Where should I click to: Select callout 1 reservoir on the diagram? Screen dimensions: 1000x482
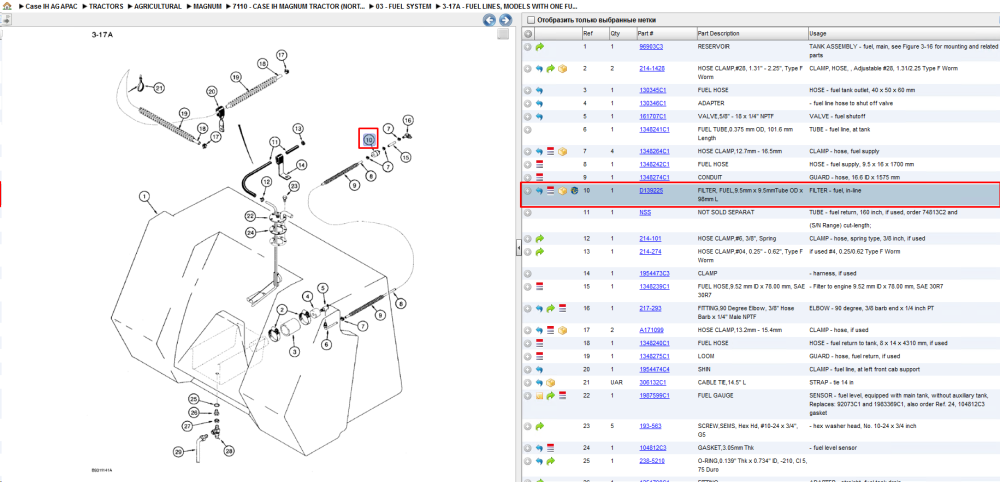(x=145, y=196)
